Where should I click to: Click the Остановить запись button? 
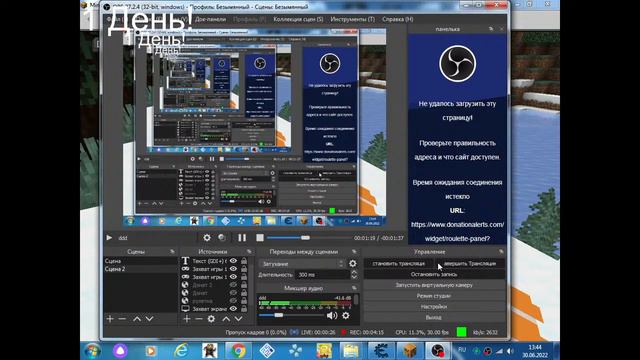pyautogui.click(x=434, y=274)
